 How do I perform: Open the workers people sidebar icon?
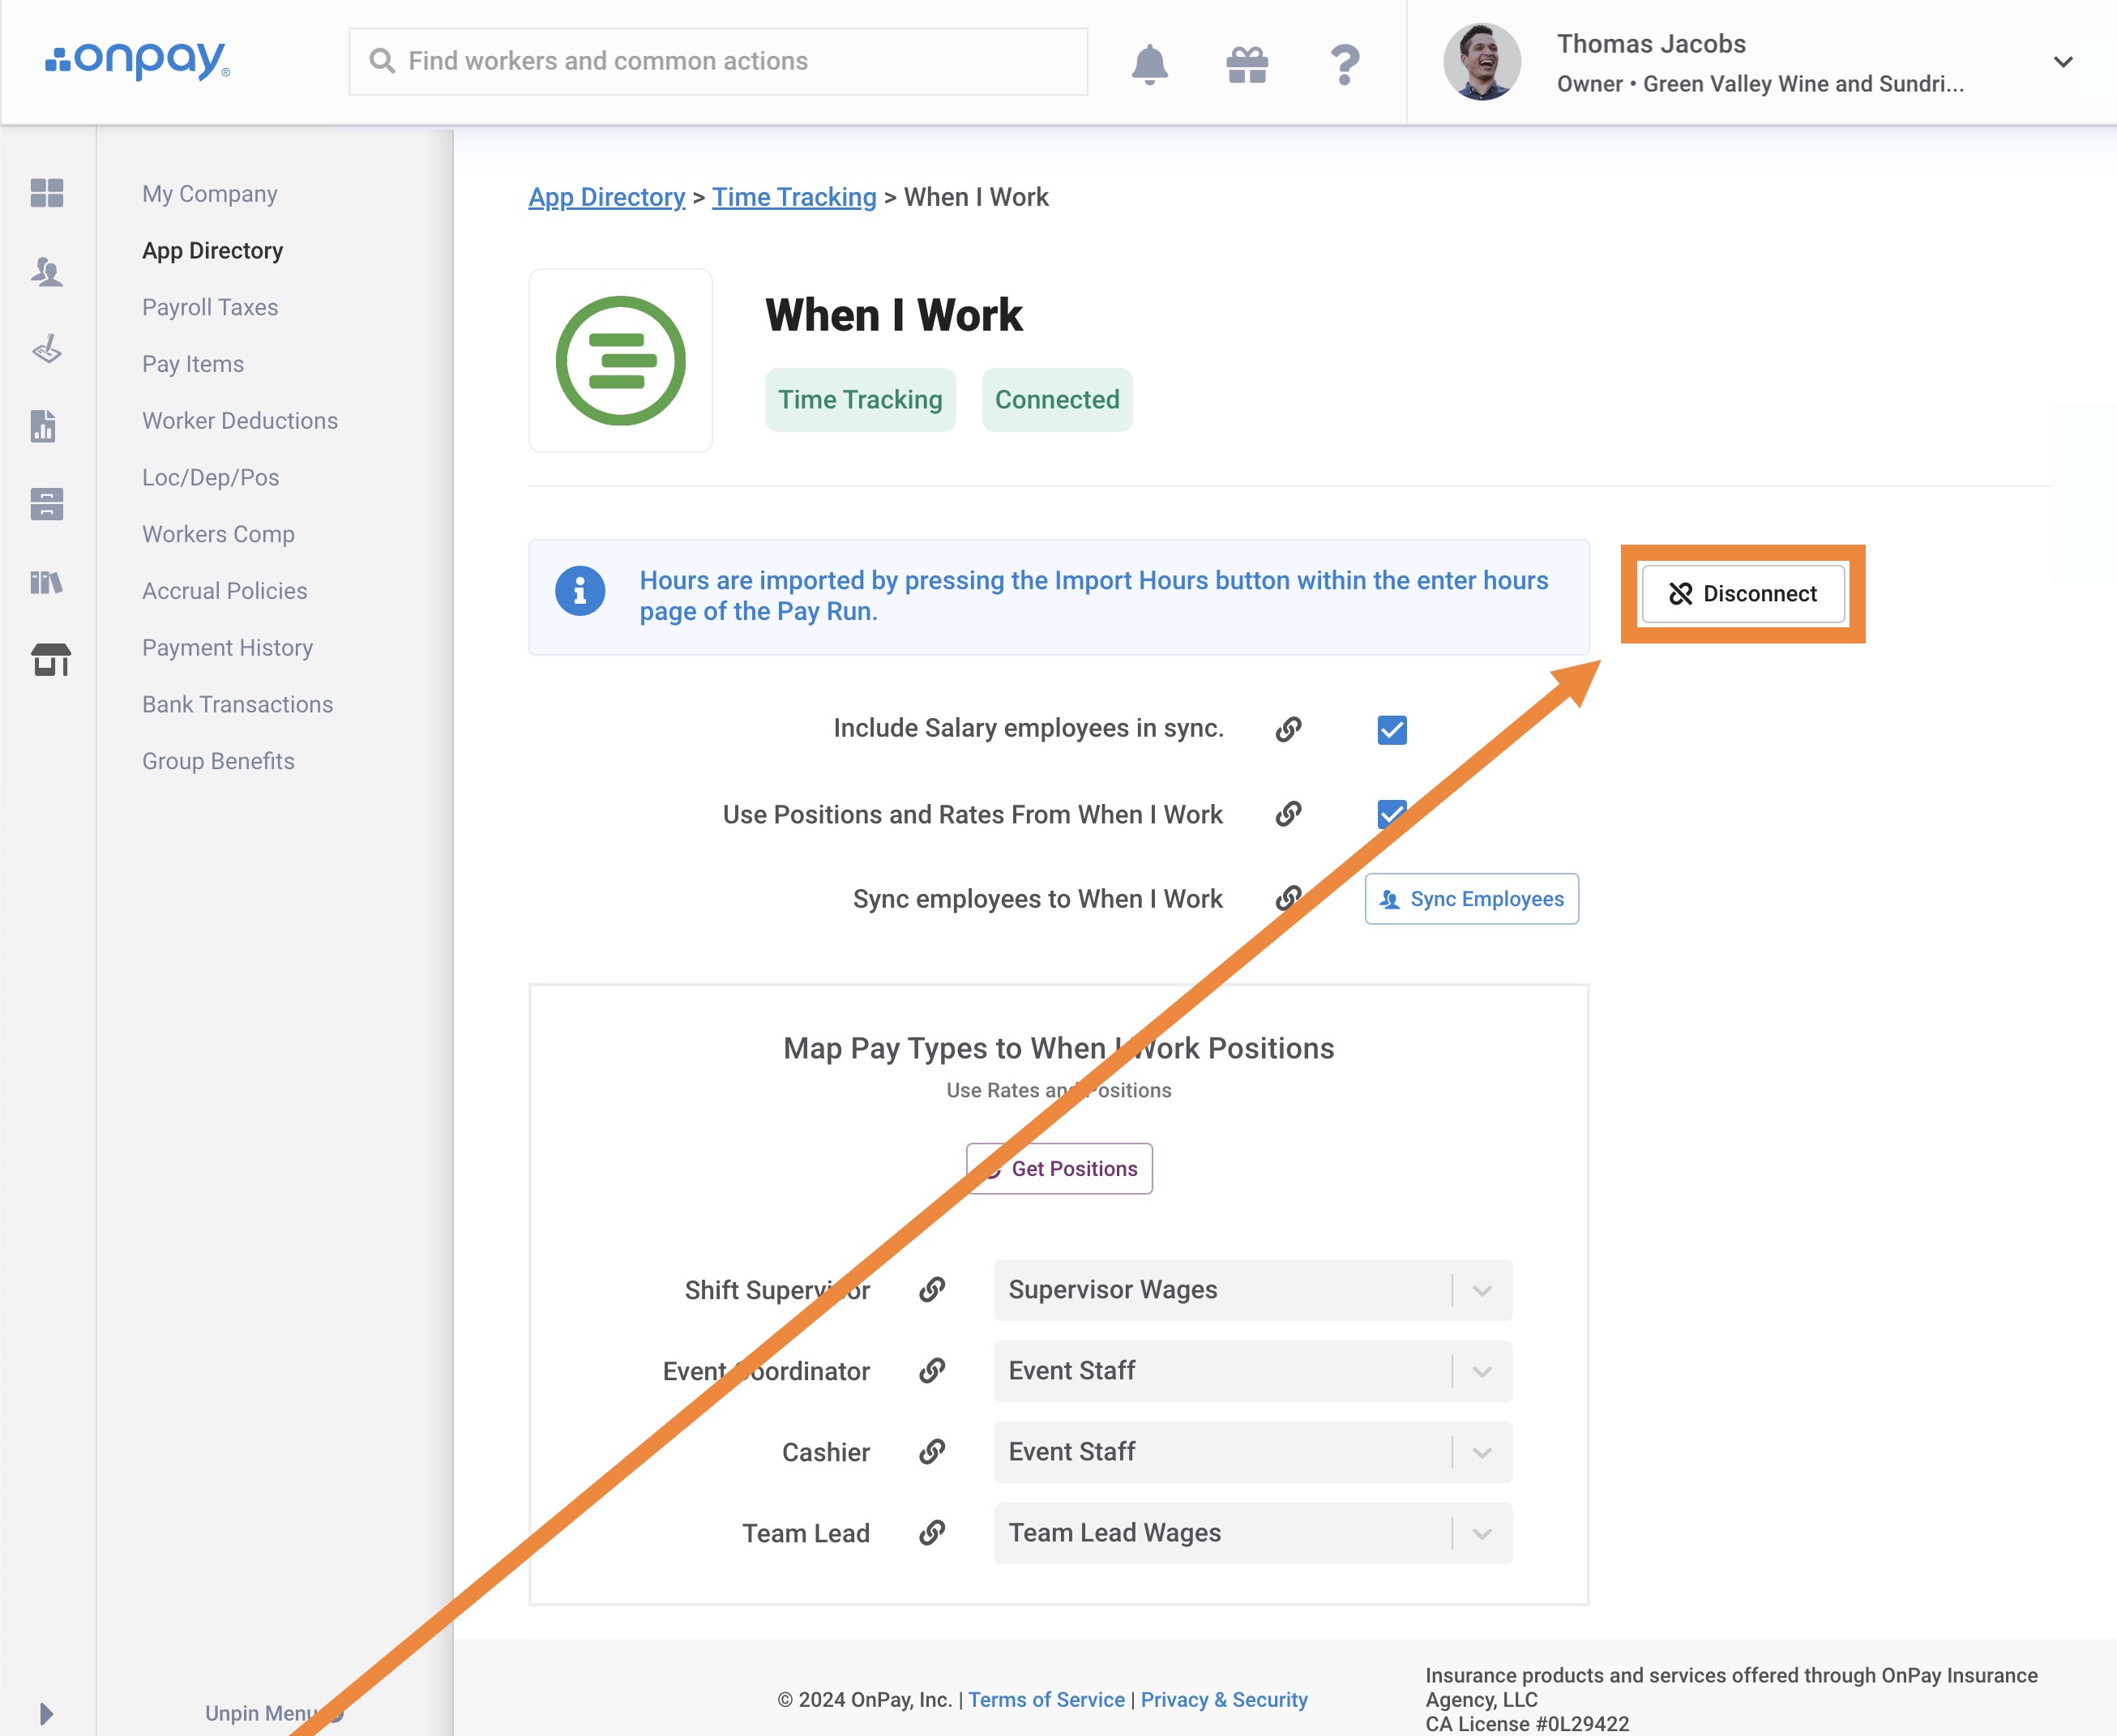click(x=47, y=271)
